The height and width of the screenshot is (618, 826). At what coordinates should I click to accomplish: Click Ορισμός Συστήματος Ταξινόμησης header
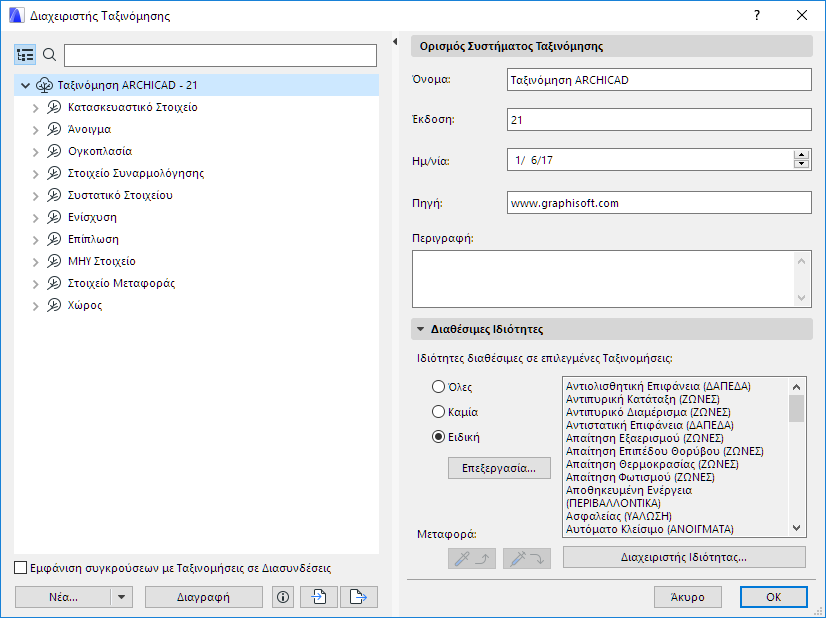(x=612, y=46)
